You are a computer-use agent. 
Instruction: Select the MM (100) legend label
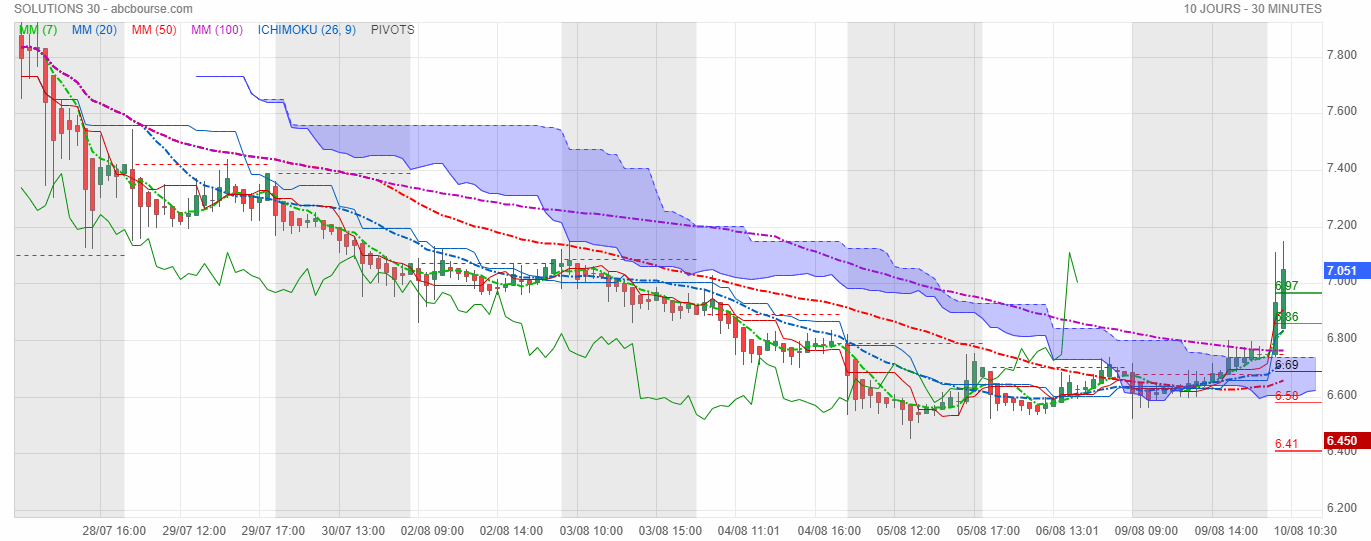point(217,30)
